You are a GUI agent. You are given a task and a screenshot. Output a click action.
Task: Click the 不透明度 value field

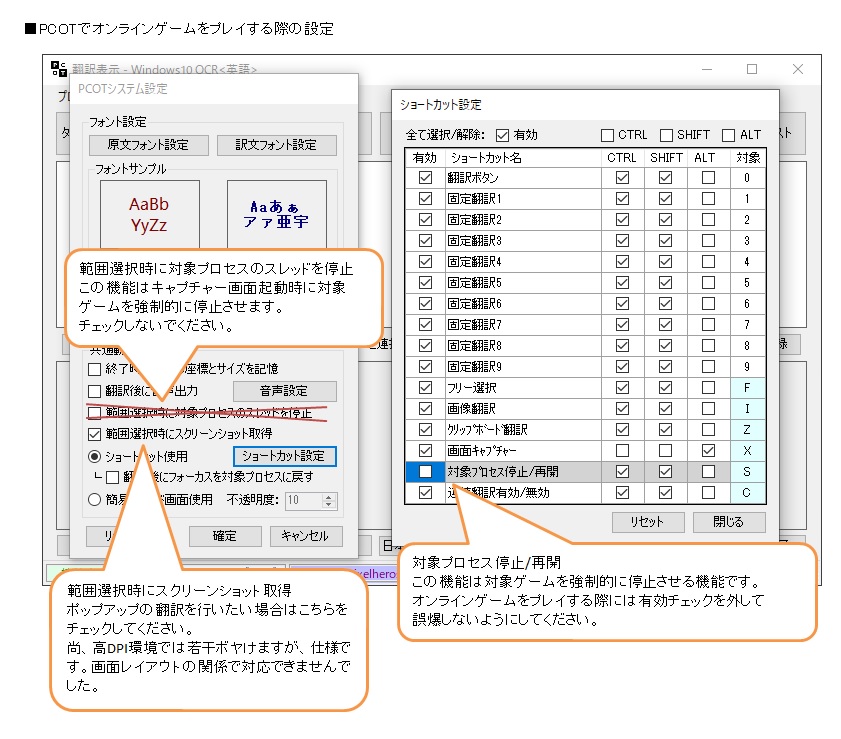coord(303,500)
